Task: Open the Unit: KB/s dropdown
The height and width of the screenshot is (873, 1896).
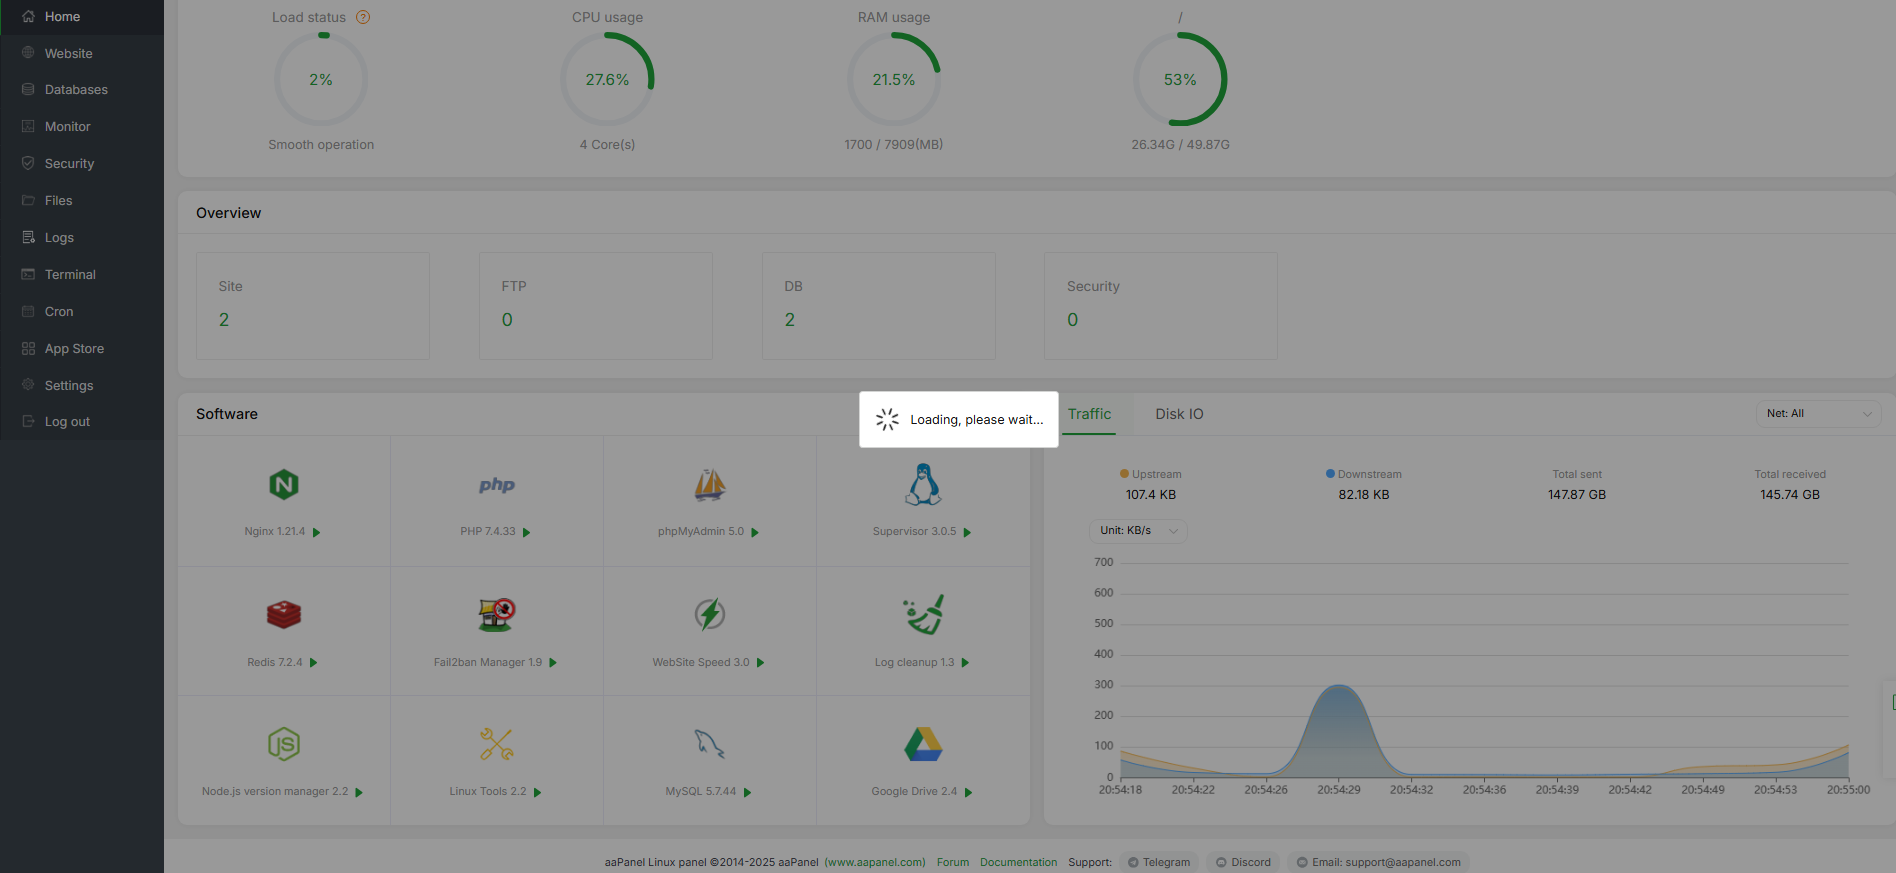Action: [x=1137, y=530]
